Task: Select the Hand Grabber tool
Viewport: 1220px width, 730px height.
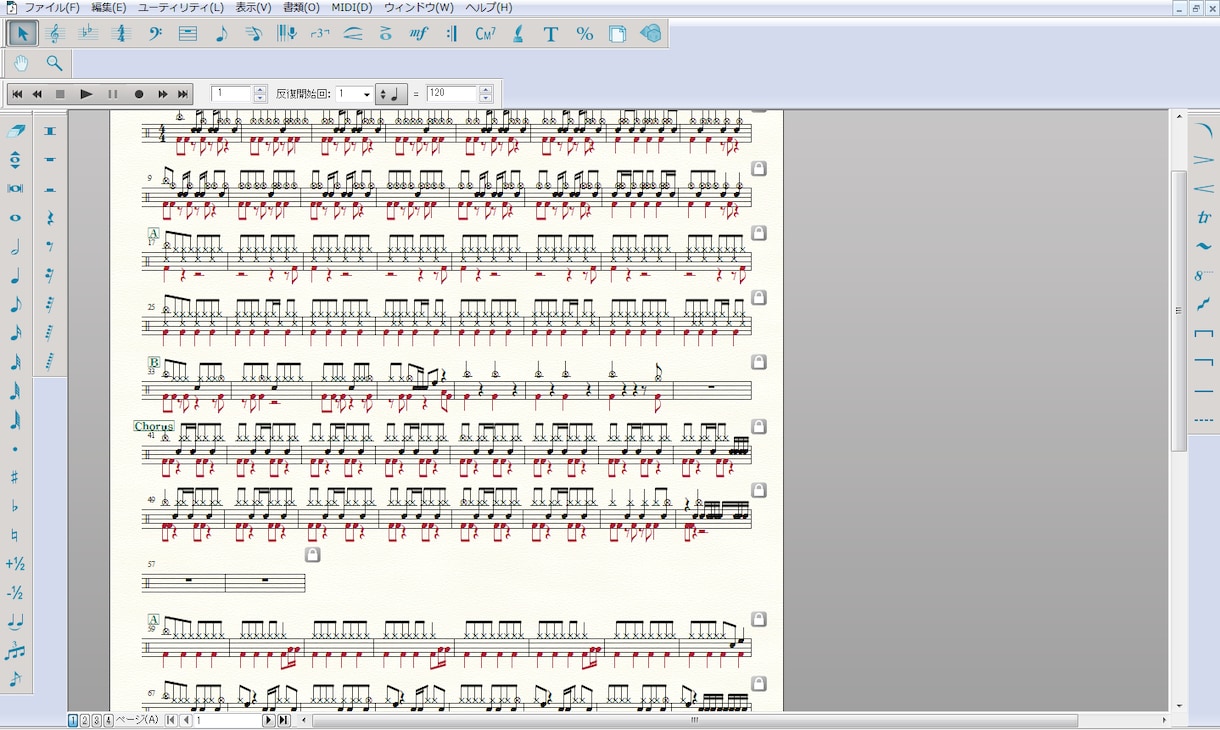Action: [22, 63]
